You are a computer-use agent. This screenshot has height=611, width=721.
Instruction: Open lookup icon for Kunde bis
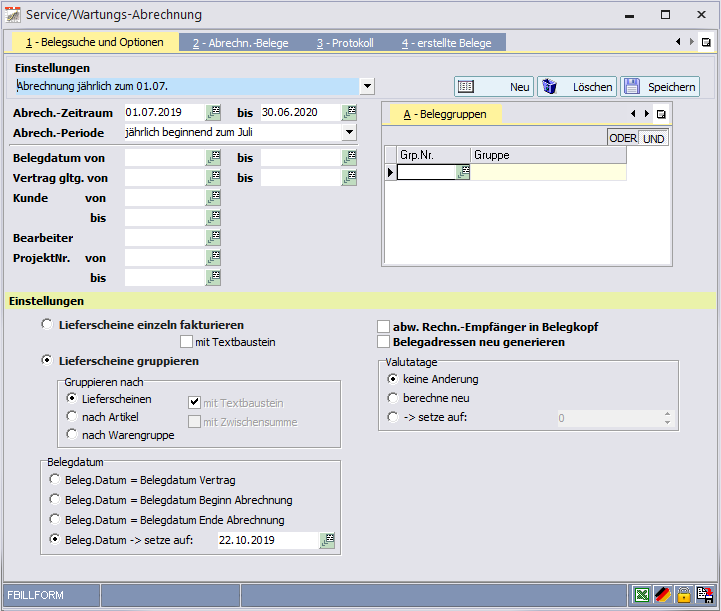(213, 217)
